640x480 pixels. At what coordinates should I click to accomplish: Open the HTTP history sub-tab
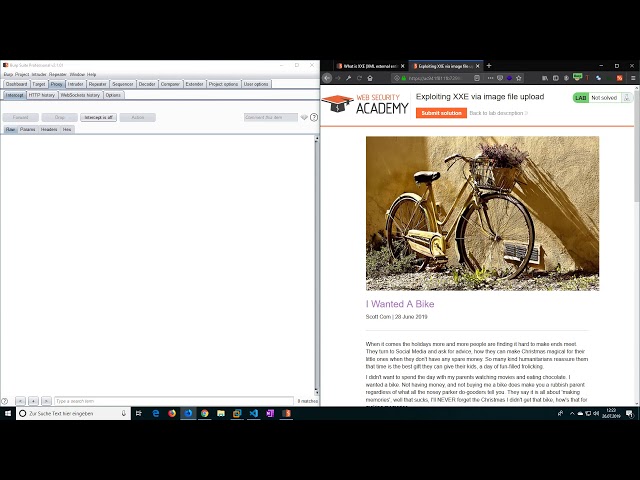42,95
